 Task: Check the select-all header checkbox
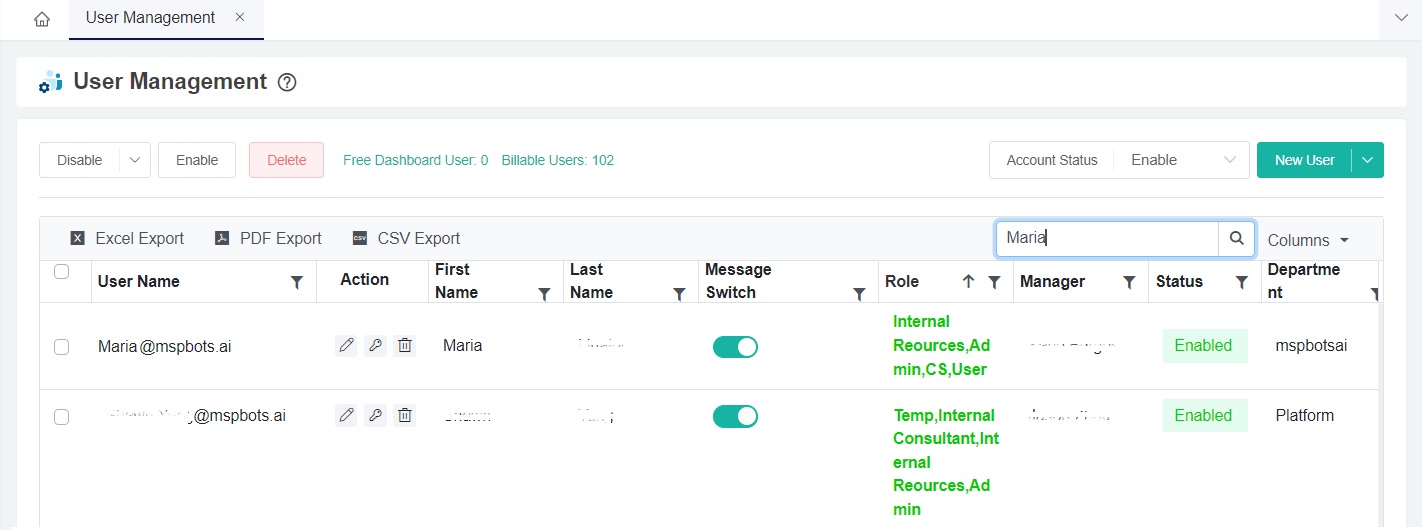tap(61, 271)
